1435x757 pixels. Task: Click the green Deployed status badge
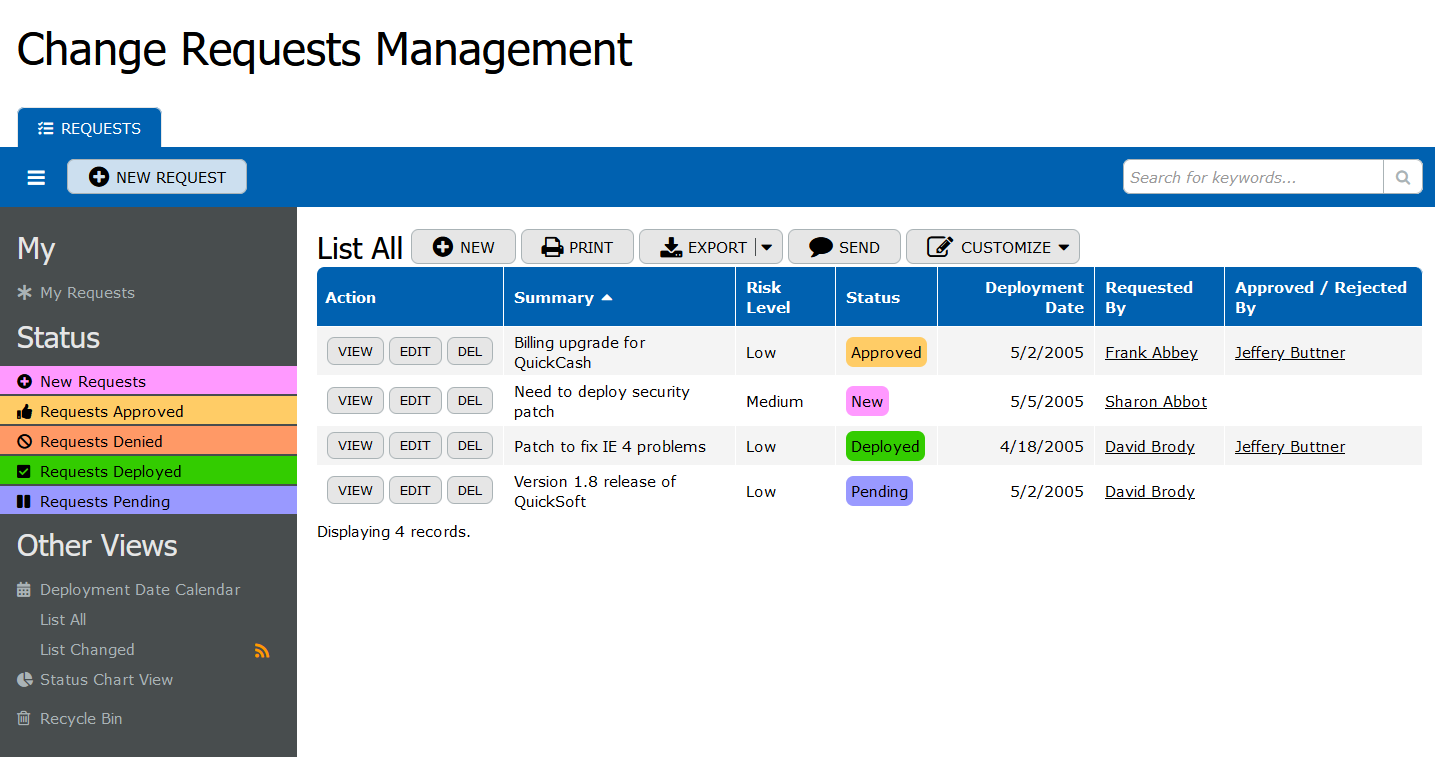pyautogui.click(x=885, y=446)
